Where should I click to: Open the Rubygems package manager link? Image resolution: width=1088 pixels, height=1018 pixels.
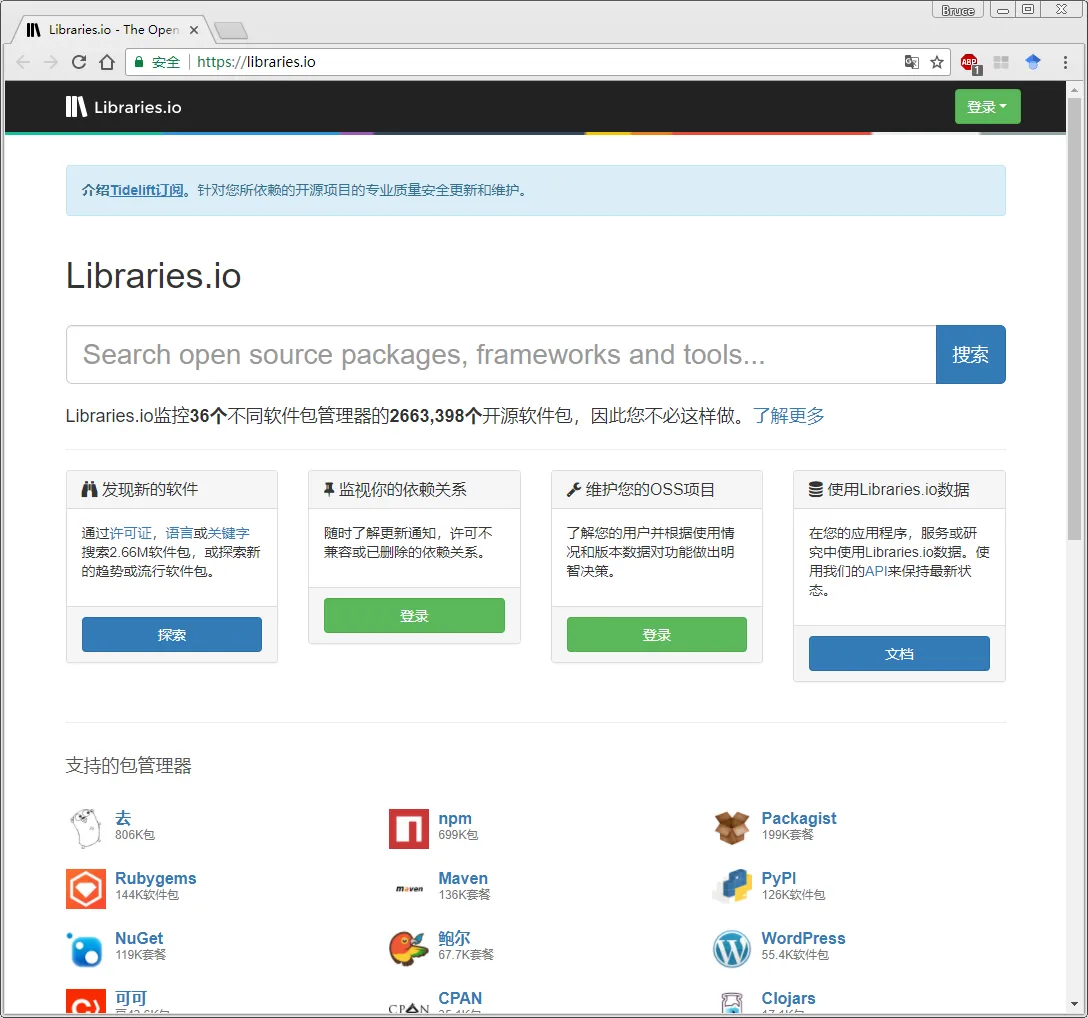coord(155,879)
